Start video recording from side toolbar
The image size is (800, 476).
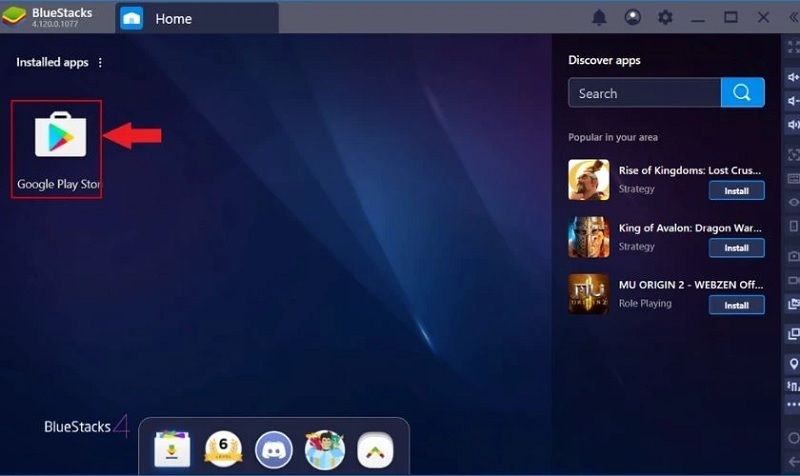(x=793, y=280)
